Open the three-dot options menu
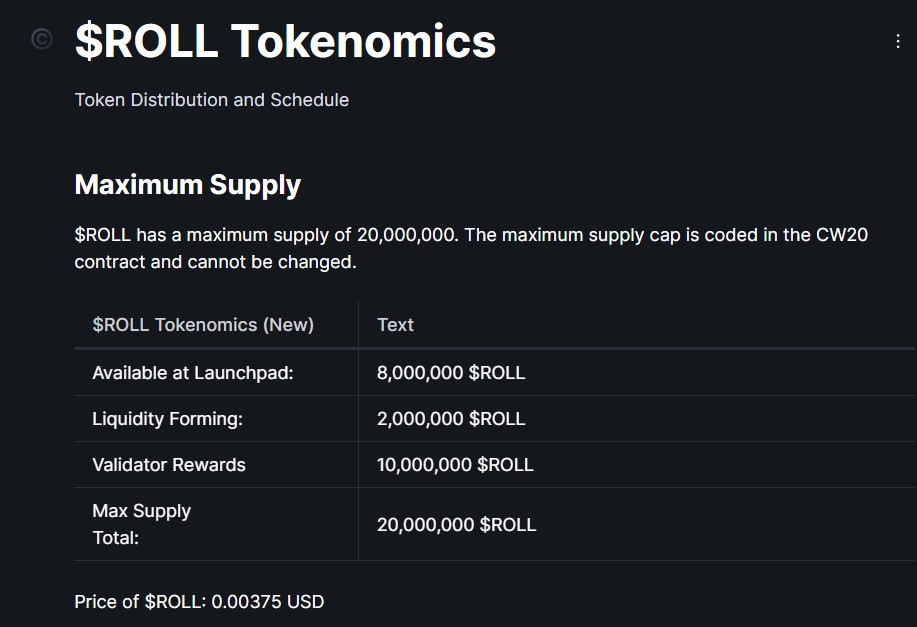 tap(897, 39)
